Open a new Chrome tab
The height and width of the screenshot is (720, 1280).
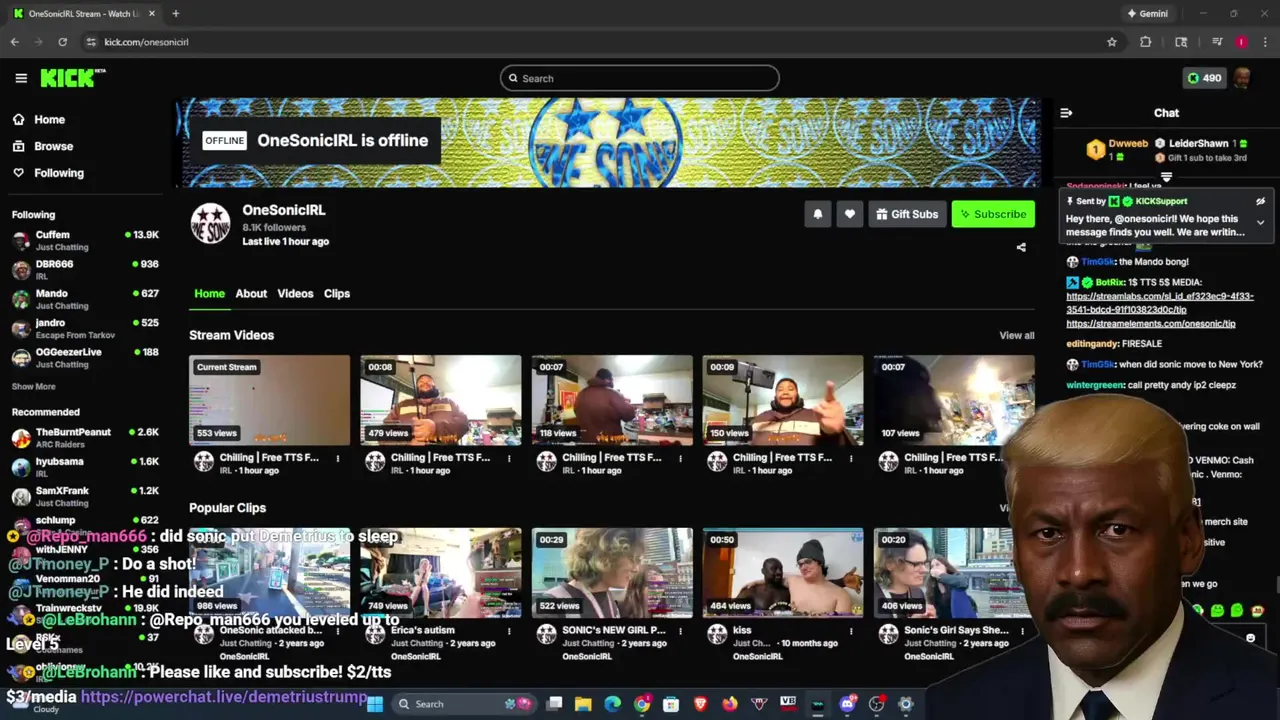point(175,14)
